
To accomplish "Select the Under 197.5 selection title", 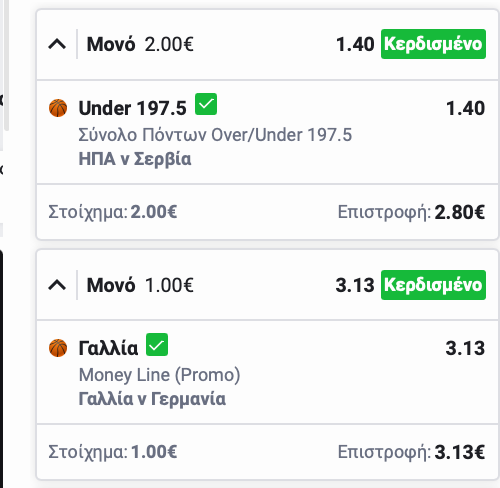I will pyautogui.click(x=133, y=108).
